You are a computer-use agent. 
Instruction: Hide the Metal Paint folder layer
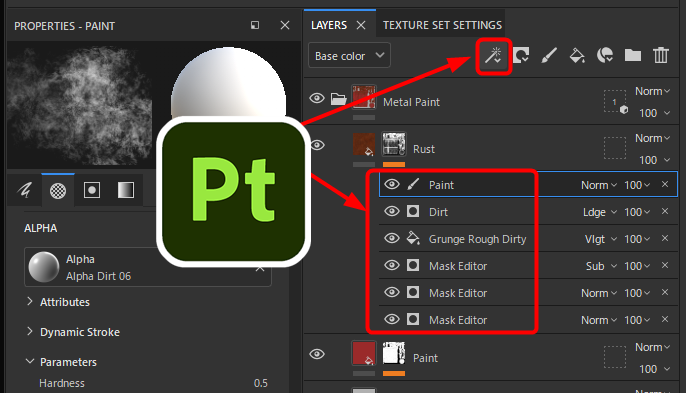pos(317,98)
